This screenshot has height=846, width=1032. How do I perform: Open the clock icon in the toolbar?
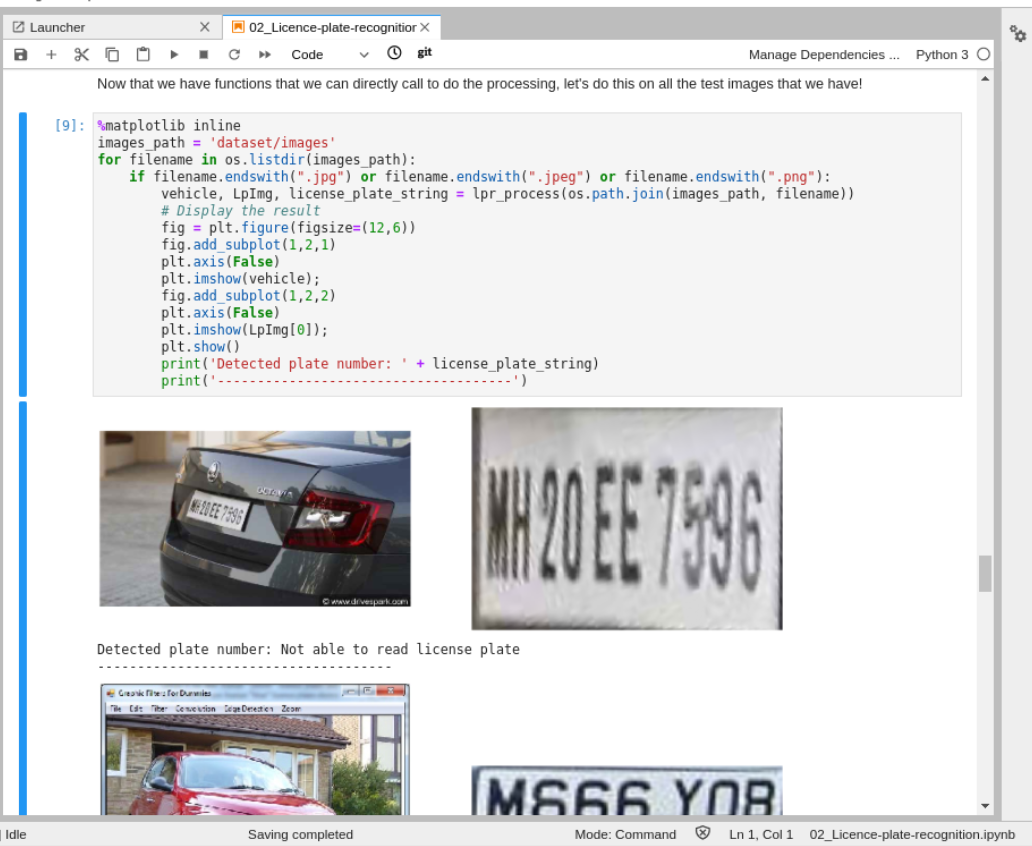(x=394, y=53)
